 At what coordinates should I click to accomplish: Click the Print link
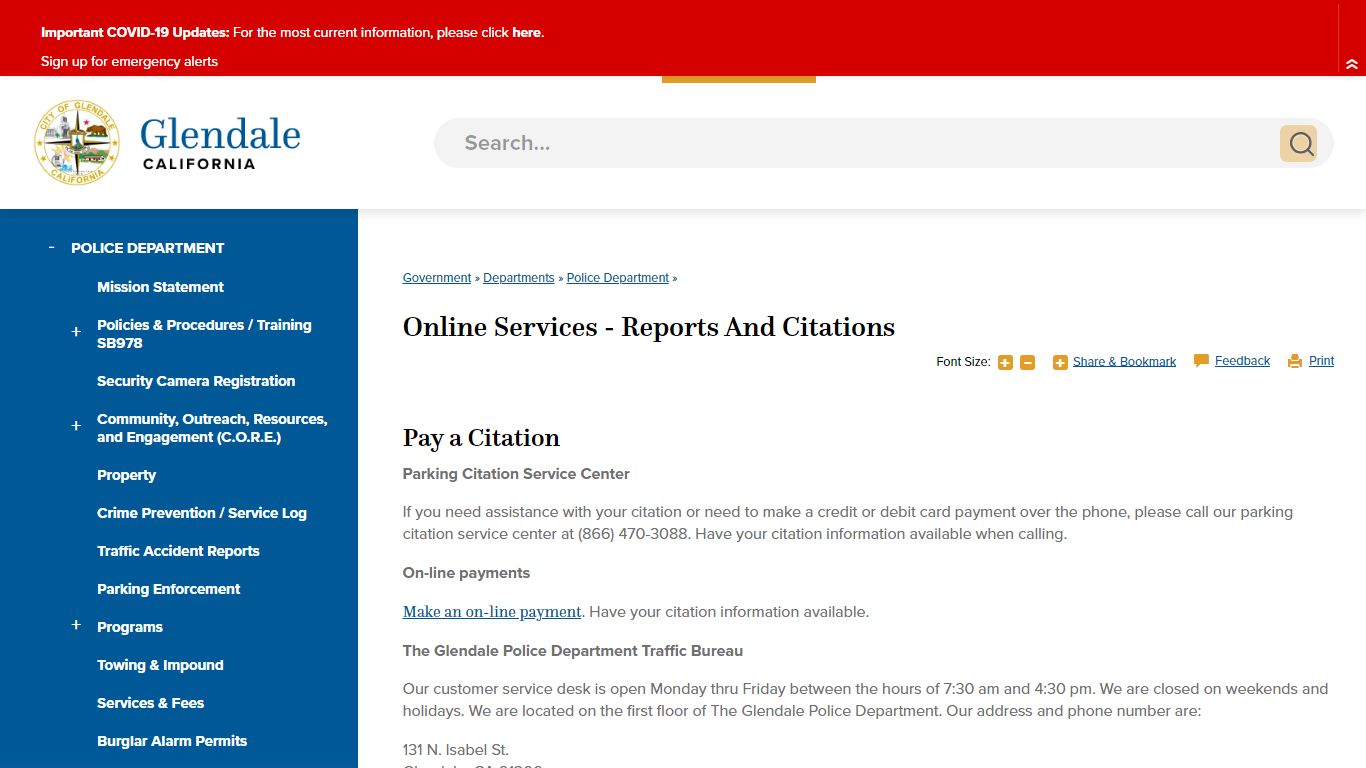(1321, 361)
